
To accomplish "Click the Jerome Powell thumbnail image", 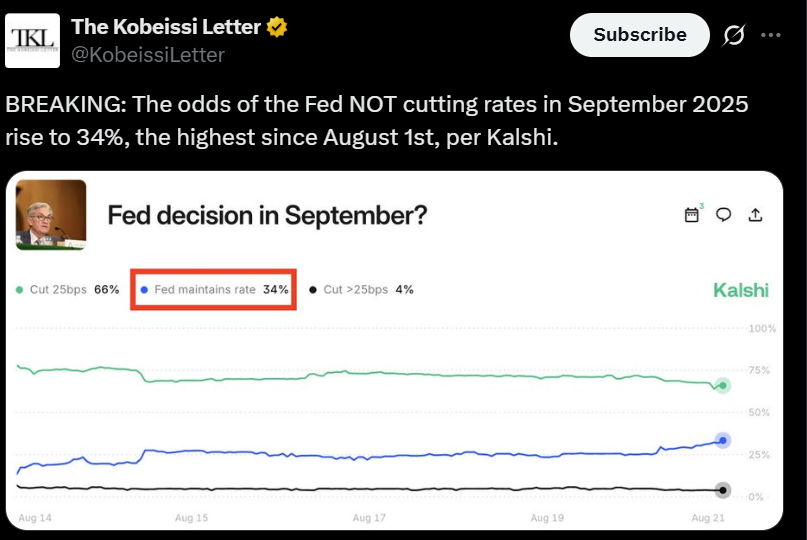I will point(51,215).
